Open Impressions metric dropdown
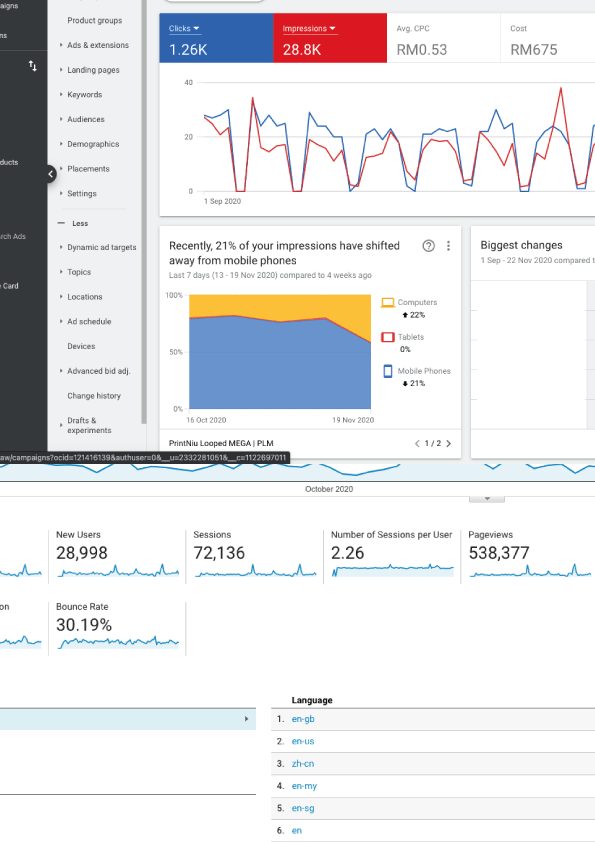 (x=309, y=28)
